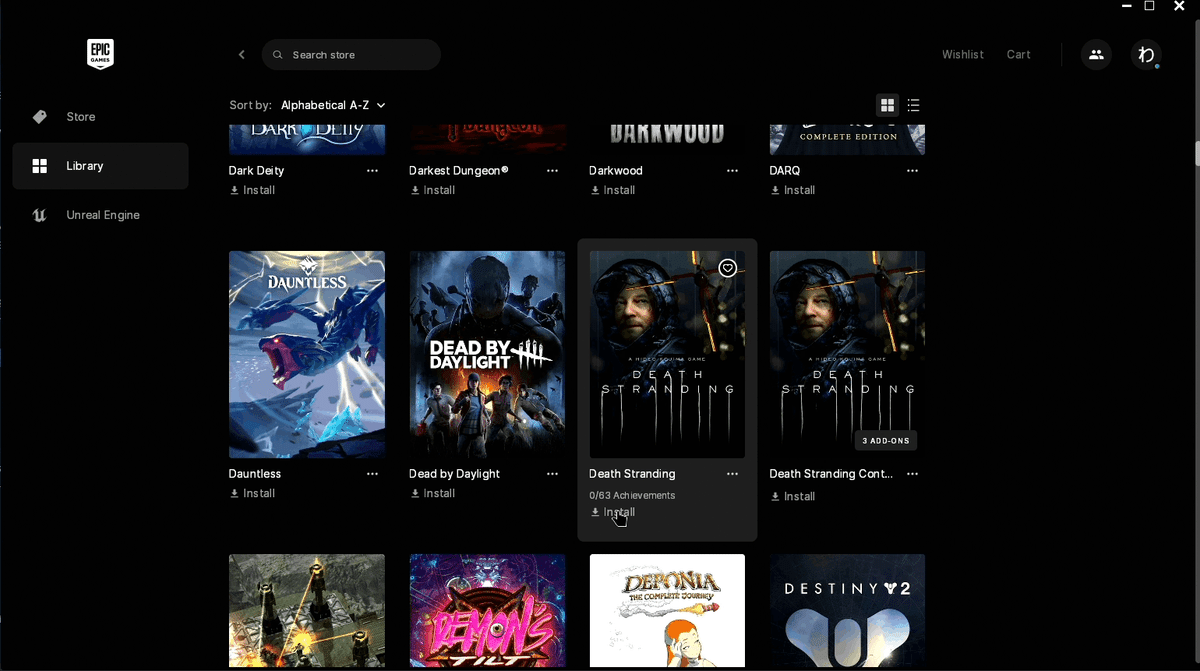Open the Dauntless cover art
This screenshot has width=1200, height=671.
pos(307,354)
